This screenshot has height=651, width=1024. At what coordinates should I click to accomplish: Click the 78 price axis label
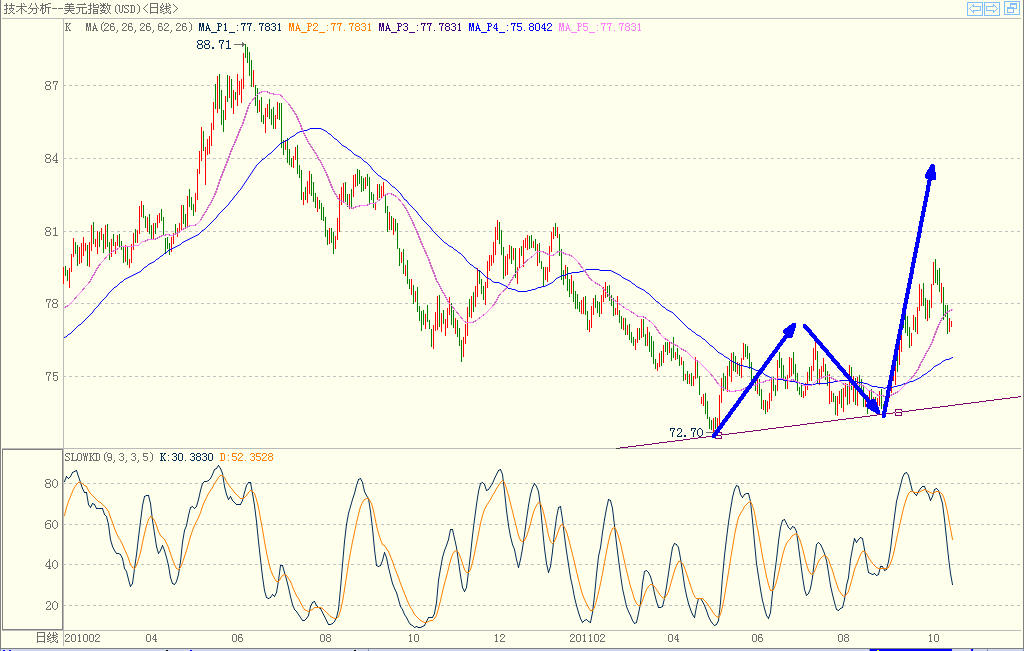click(x=52, y=304)
